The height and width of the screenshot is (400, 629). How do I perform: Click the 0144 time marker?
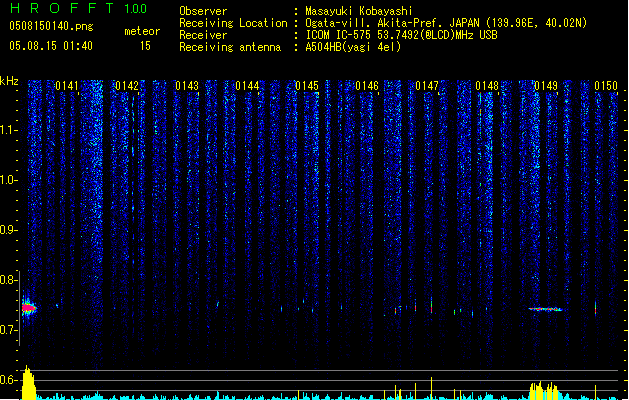247,86
